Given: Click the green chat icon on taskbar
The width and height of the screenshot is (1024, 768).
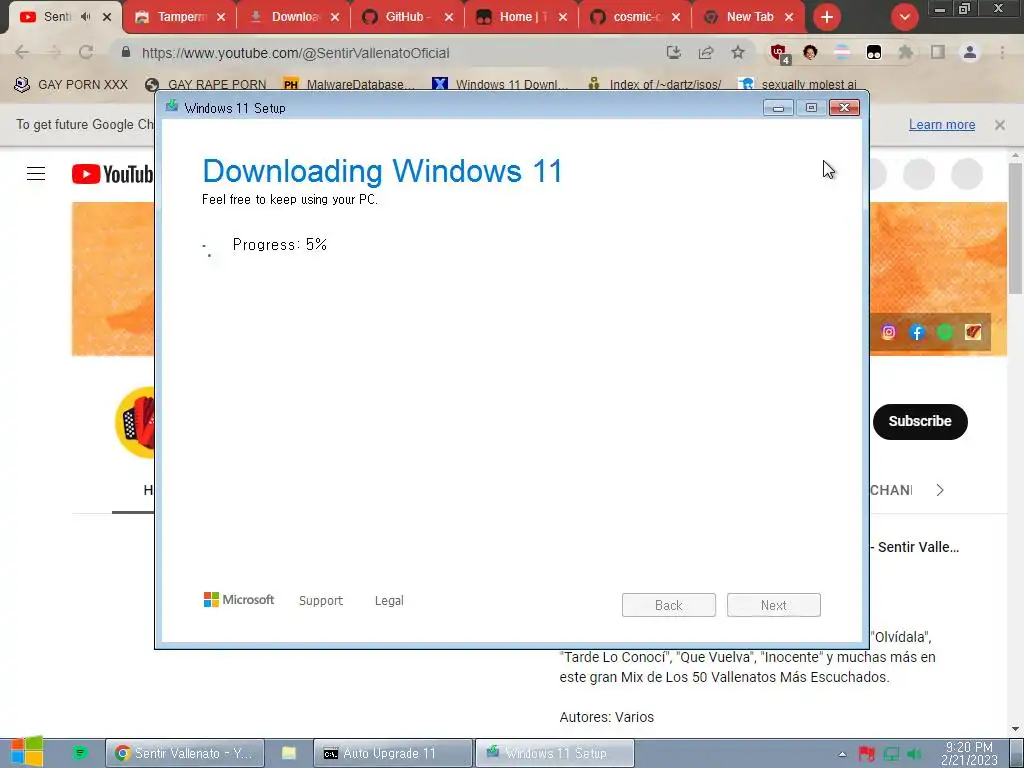Looking at the screenshot, I should point(80,753).
